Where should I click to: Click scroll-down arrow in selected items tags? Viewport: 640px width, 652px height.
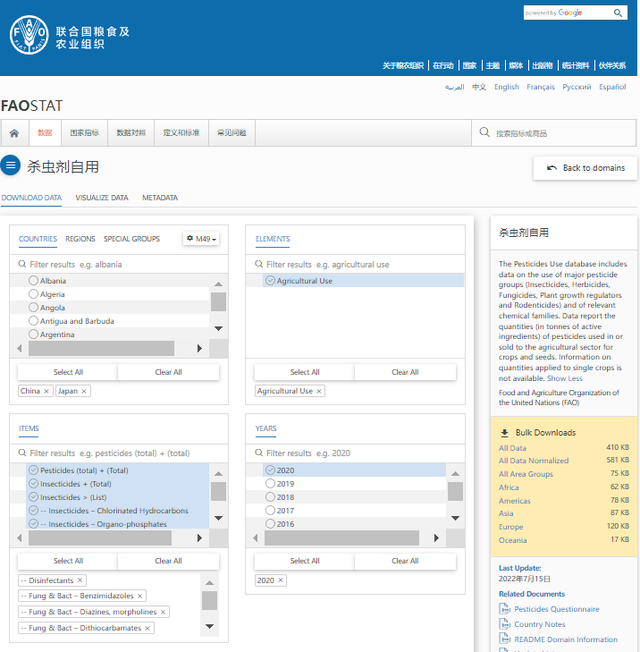[210, 626]
